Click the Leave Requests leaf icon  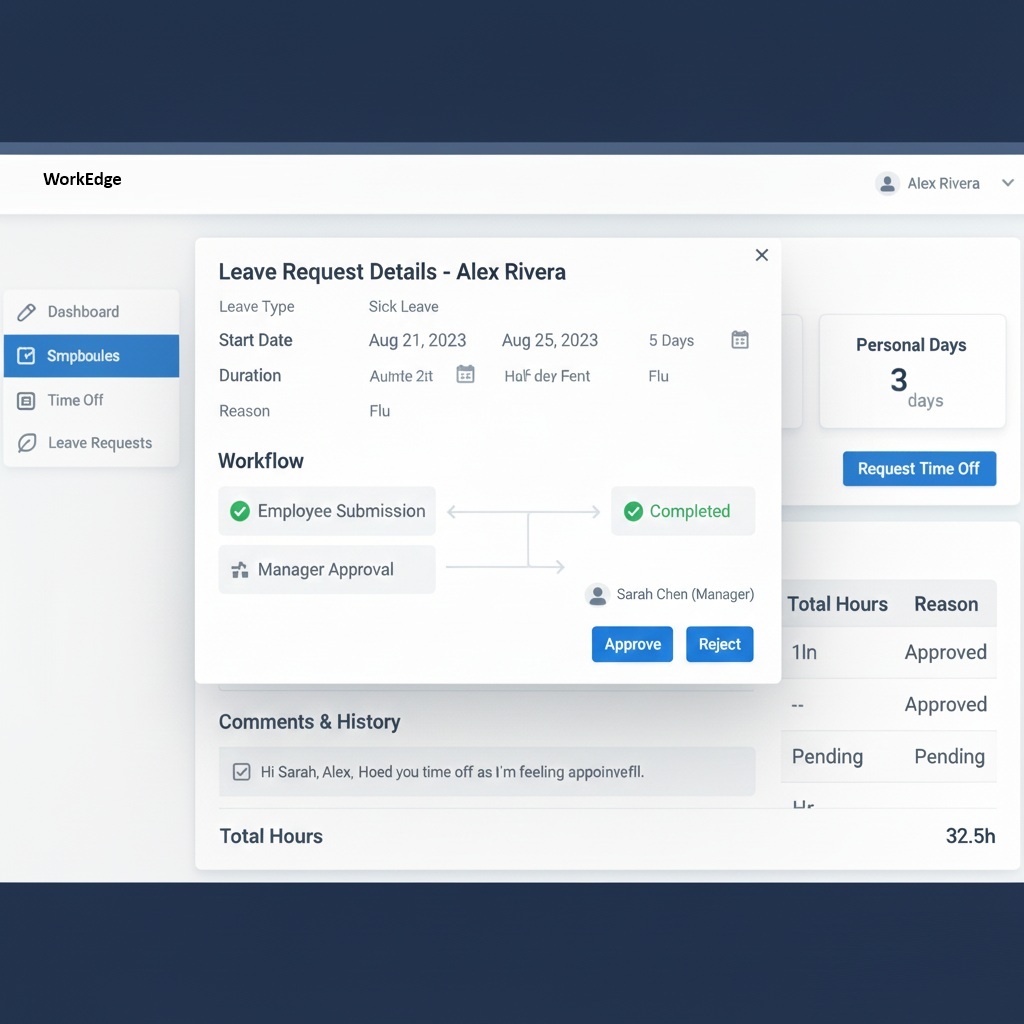27,443
